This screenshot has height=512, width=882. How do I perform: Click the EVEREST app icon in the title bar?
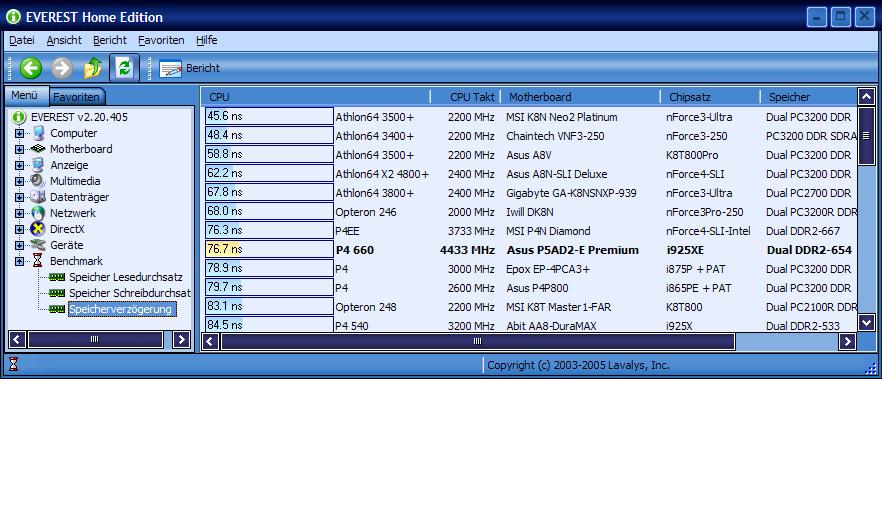pyautogui.click(x=14, y=17)
